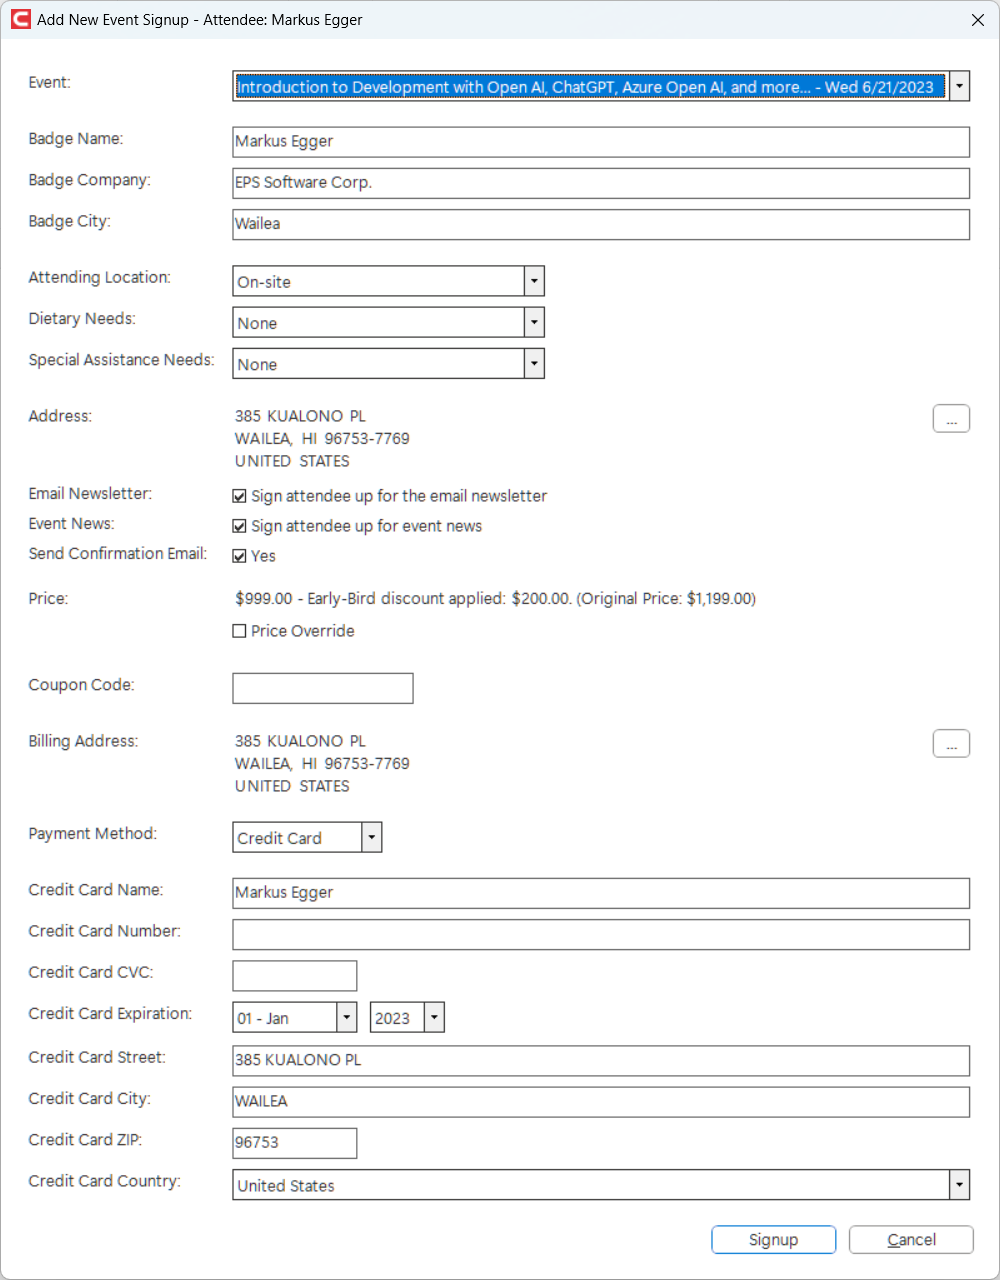Screen dimensions: 1000x1280
Task: Click the Credit Card City field
Action: [x=601, y=1102]
